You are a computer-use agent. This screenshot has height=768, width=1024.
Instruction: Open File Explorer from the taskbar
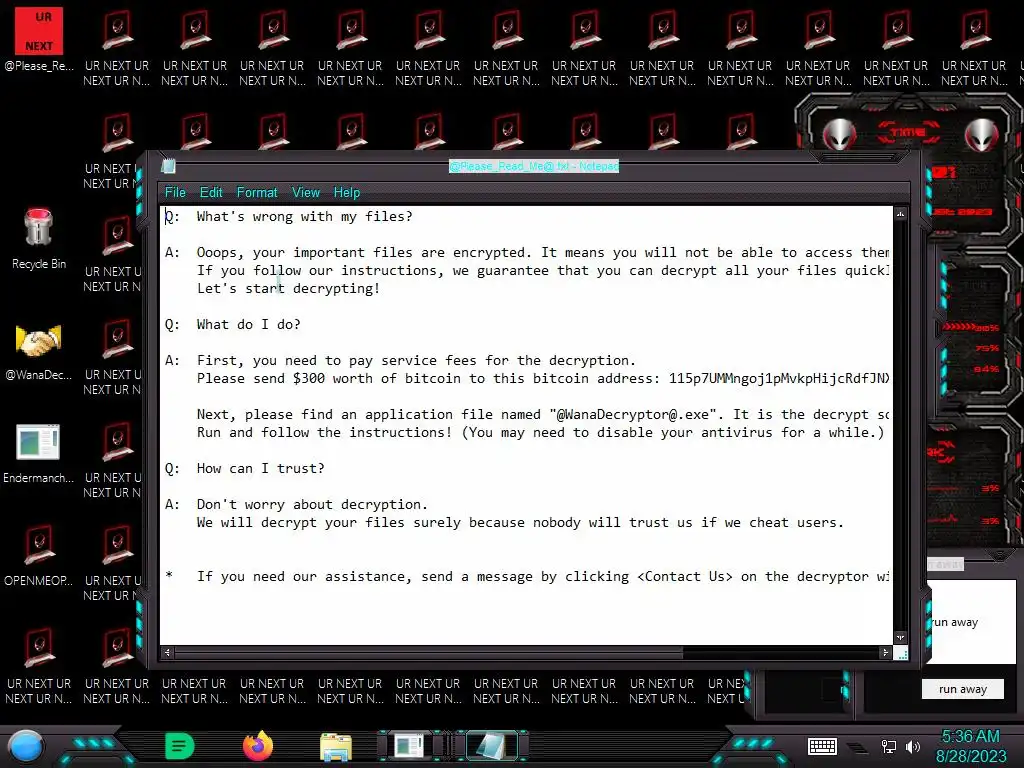pos(336,746)
